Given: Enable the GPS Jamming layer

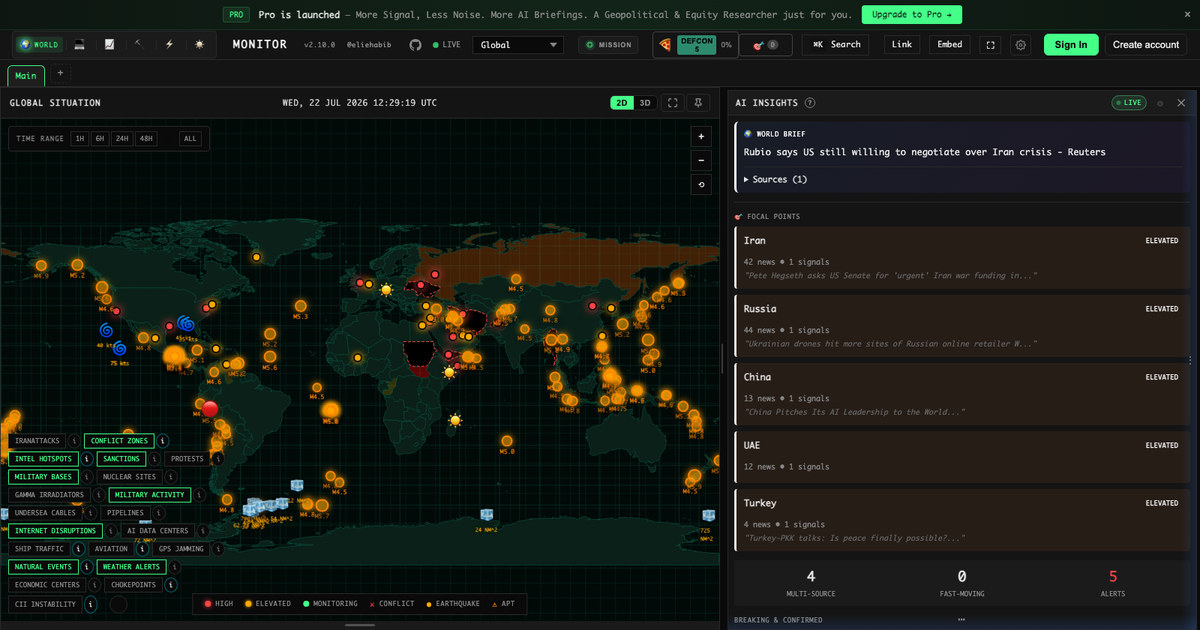Looking at the screenshot, I should (181, 549).
